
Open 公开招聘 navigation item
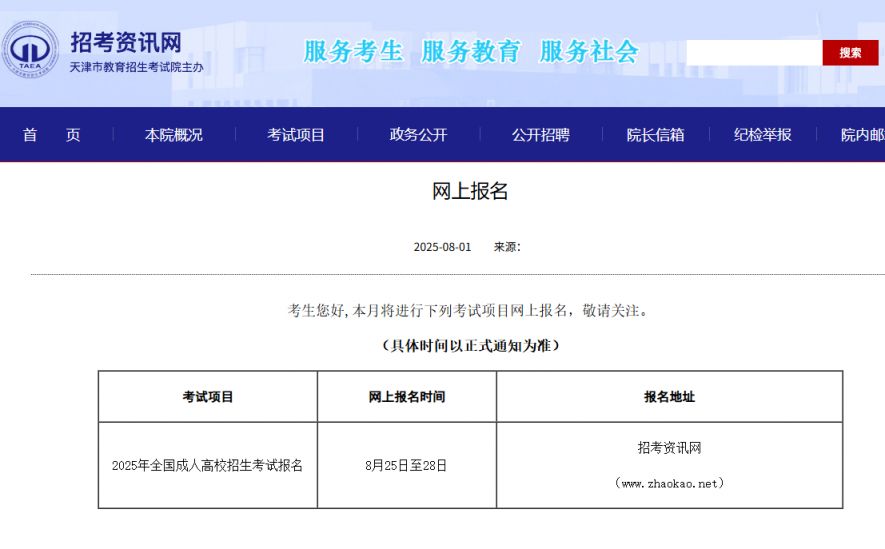coord(540,135)
